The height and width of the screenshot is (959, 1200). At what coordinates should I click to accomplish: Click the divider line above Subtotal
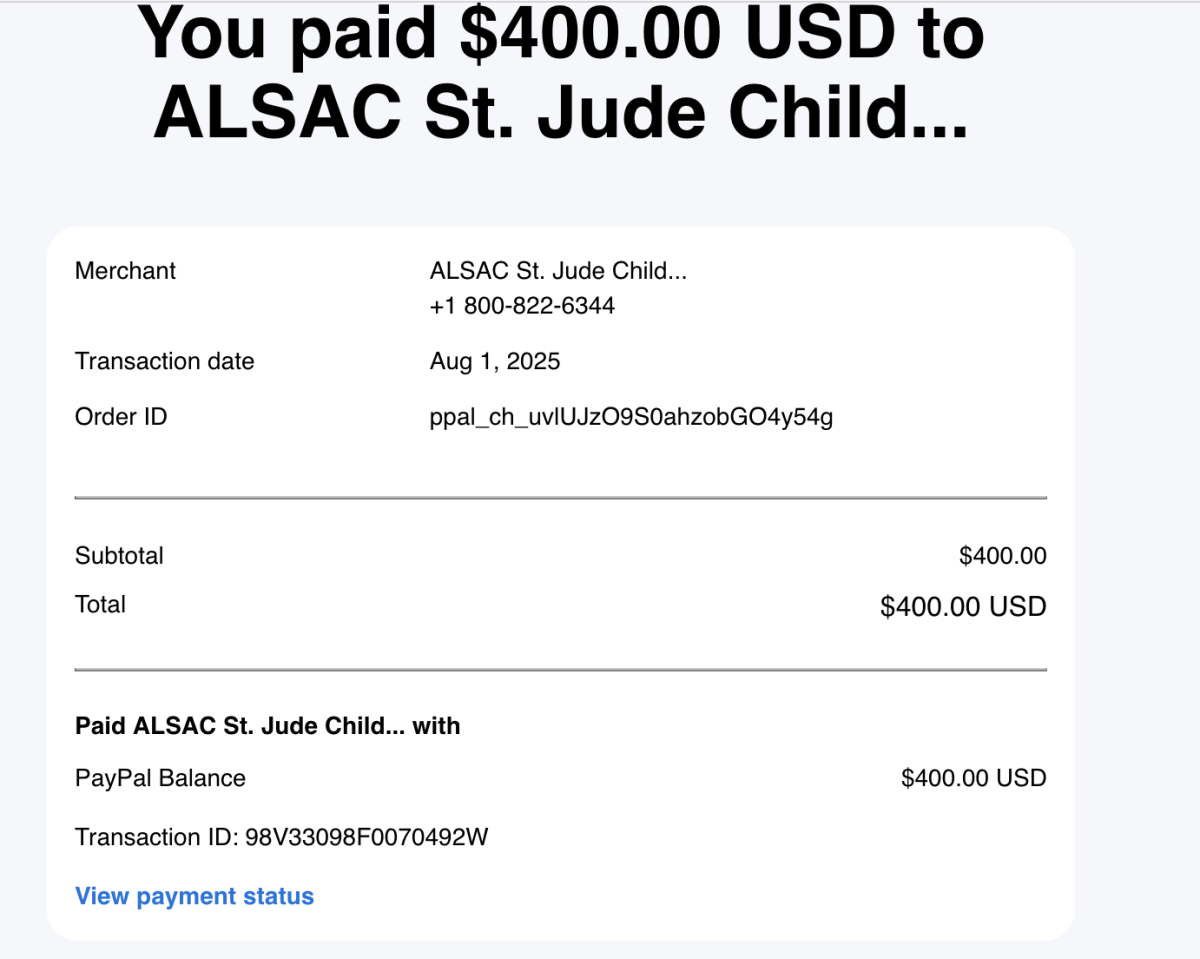561,497
